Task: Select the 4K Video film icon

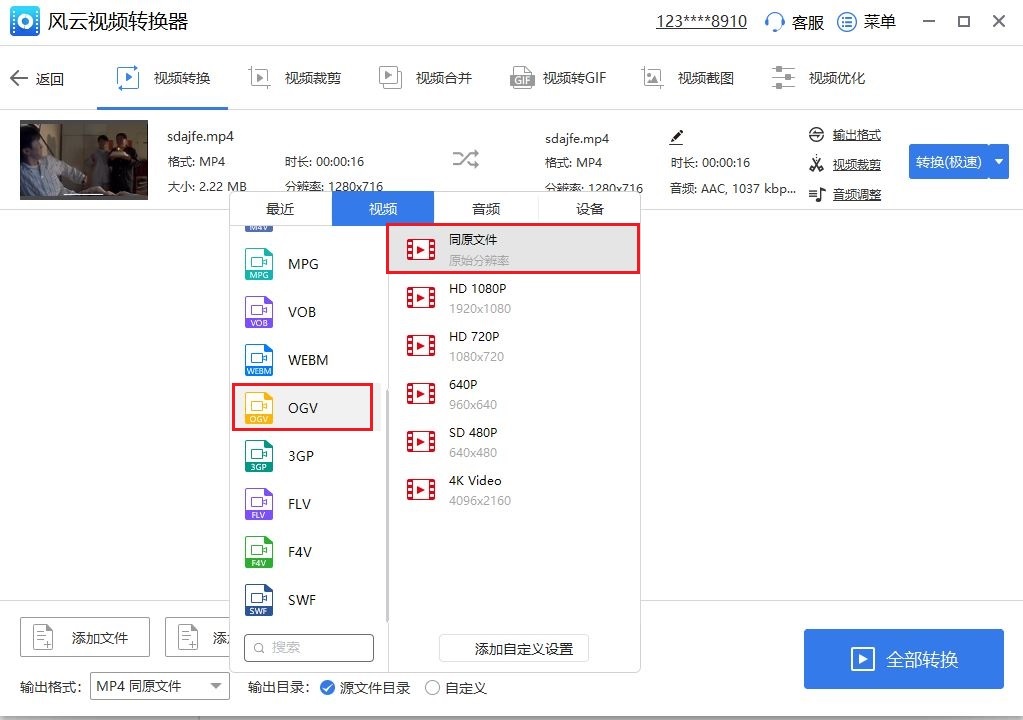Action: click(x=421, y=489)
